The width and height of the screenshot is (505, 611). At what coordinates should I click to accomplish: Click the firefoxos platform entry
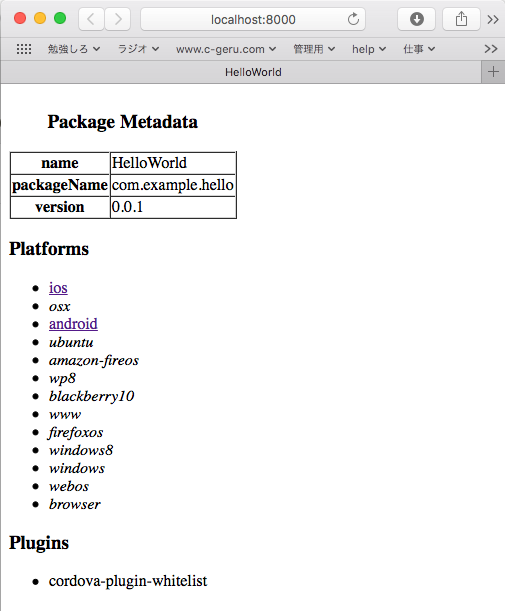tap(76, 432)
